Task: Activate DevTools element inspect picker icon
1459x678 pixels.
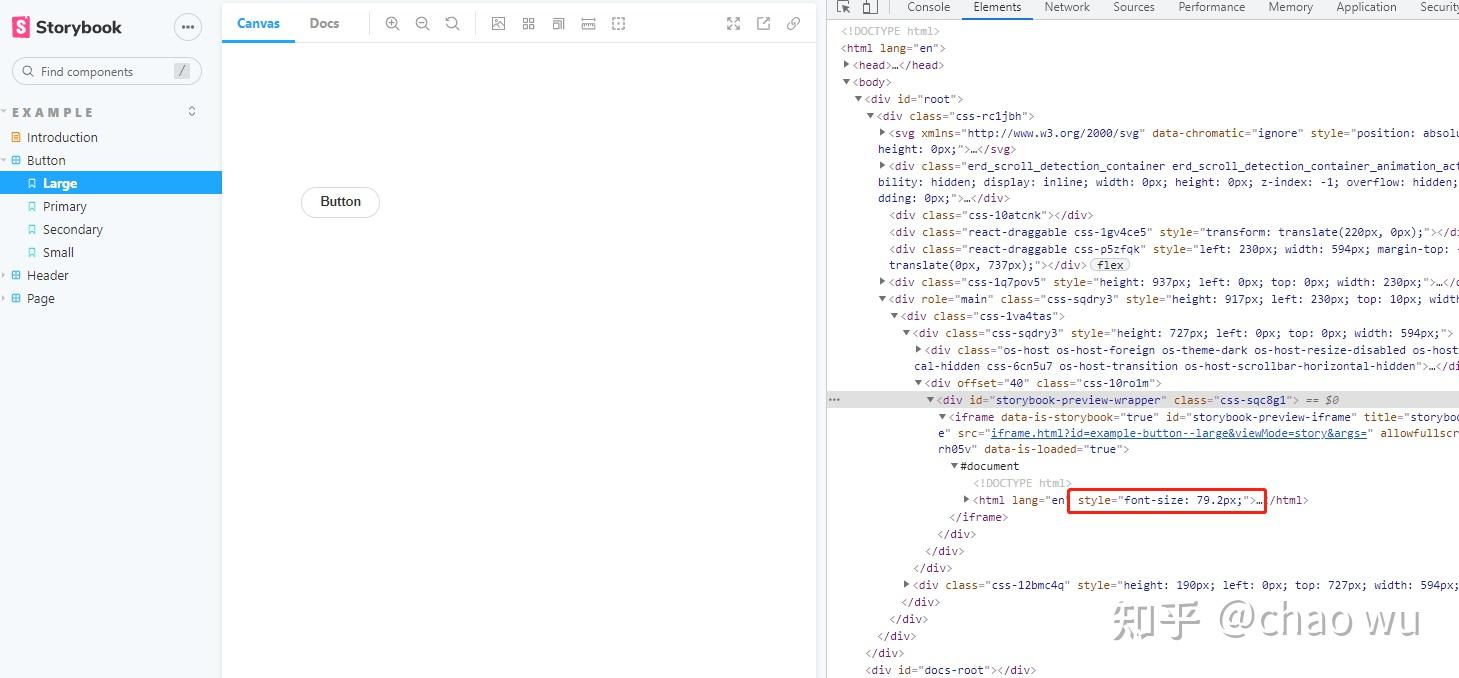Action: 843,7
